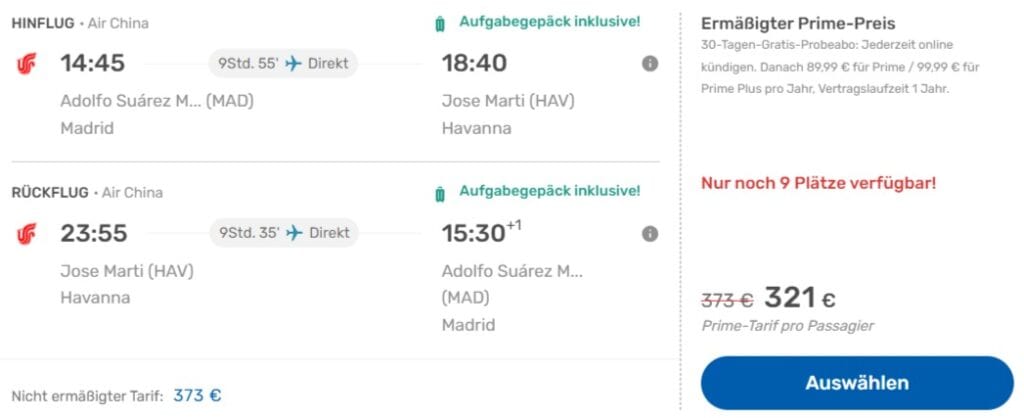Click the airplane icon in the 9Std. 55' badge
The height and width of the screenshot is (418, 1024).
tap(293, 64)
